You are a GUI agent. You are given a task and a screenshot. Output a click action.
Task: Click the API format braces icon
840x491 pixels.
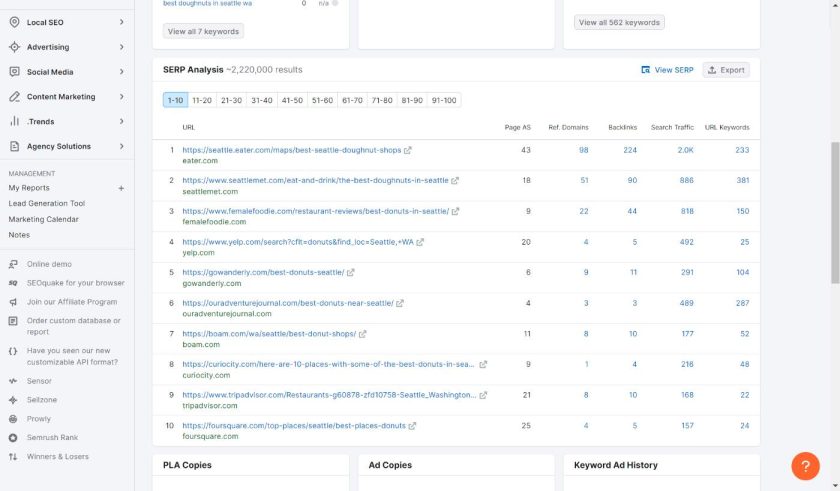[13, 351]
